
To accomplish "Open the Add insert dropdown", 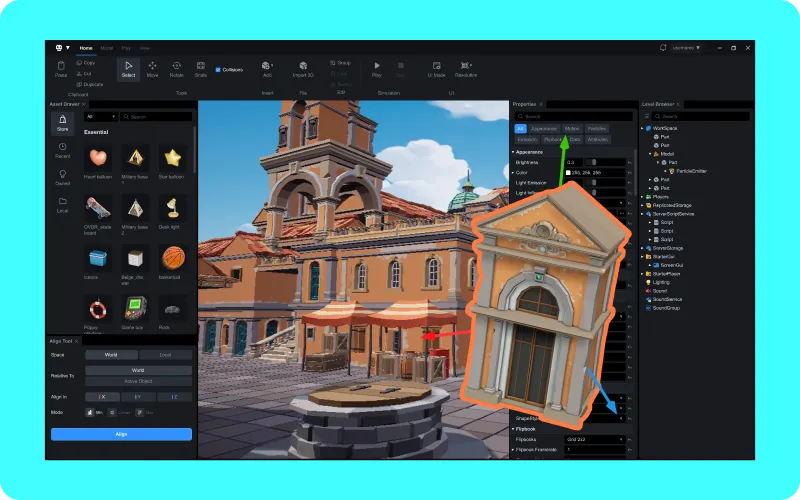I will 267,69.
